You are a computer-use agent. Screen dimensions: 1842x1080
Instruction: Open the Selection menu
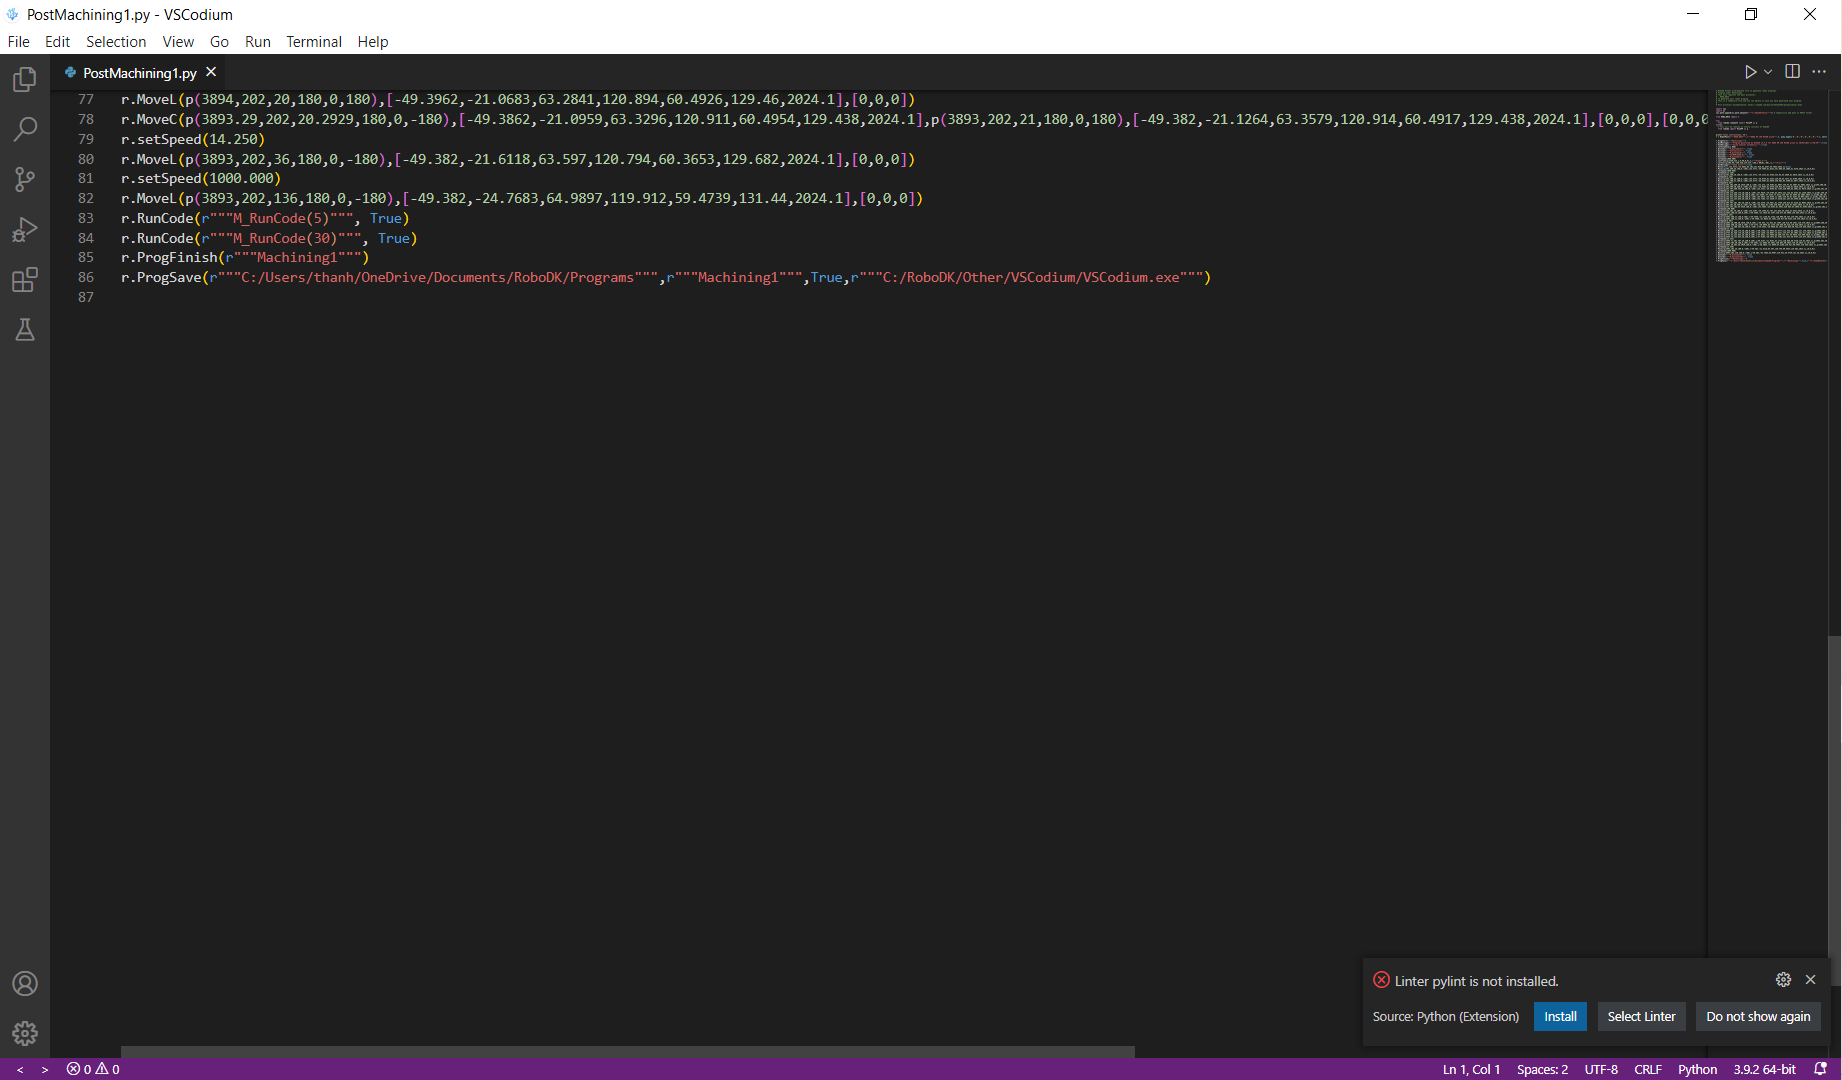pyautogui.click(x=116, y=42)
